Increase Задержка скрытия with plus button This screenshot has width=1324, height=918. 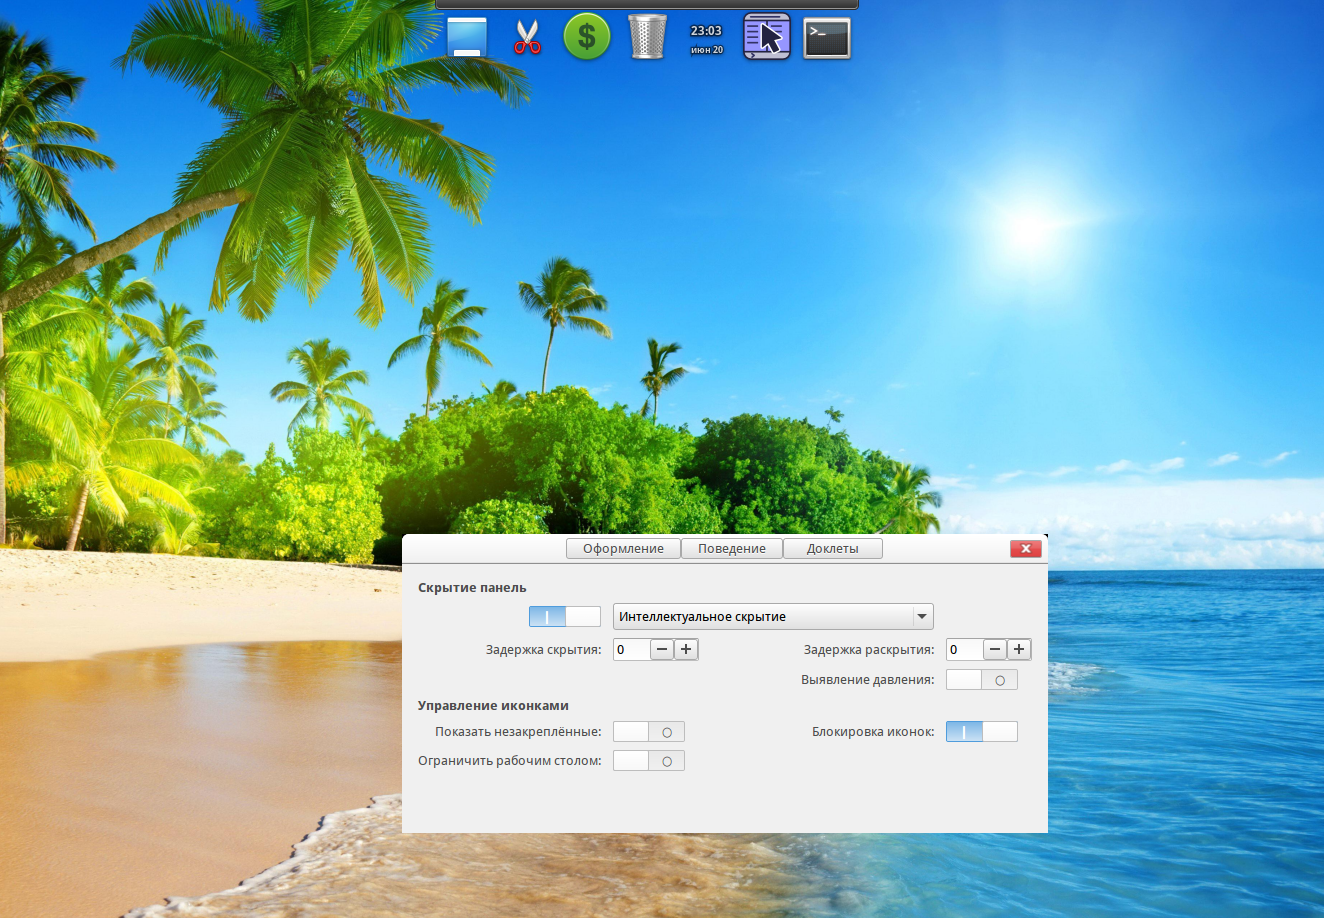coord(686,650)
